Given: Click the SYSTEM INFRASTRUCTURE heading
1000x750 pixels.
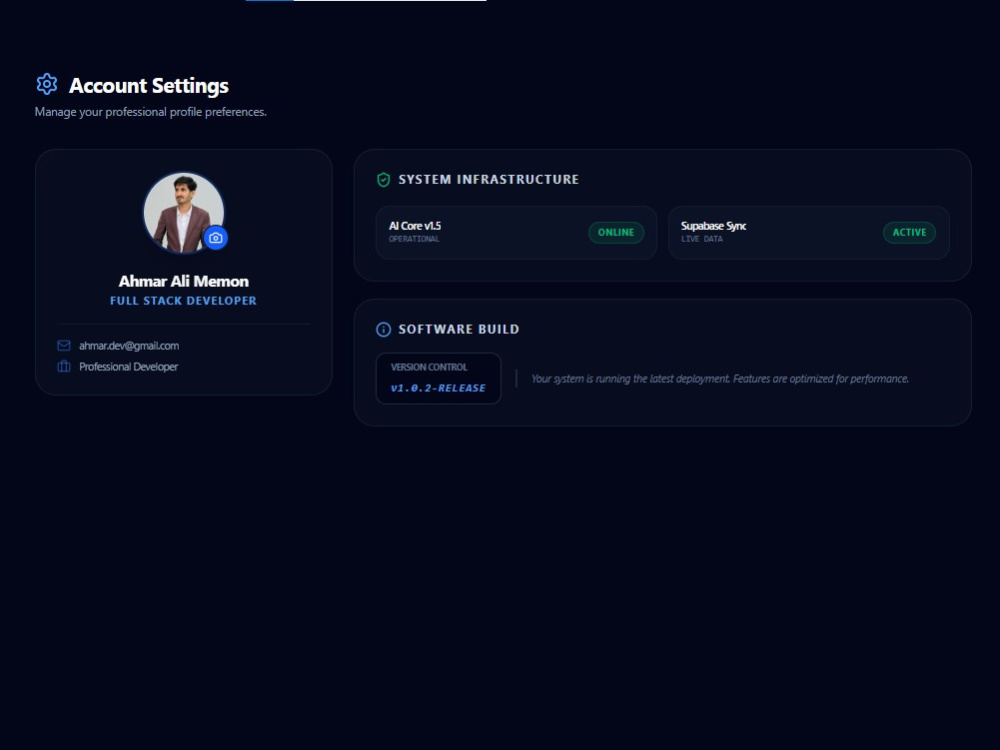Looking at the screenshot, I should point(489,180).
